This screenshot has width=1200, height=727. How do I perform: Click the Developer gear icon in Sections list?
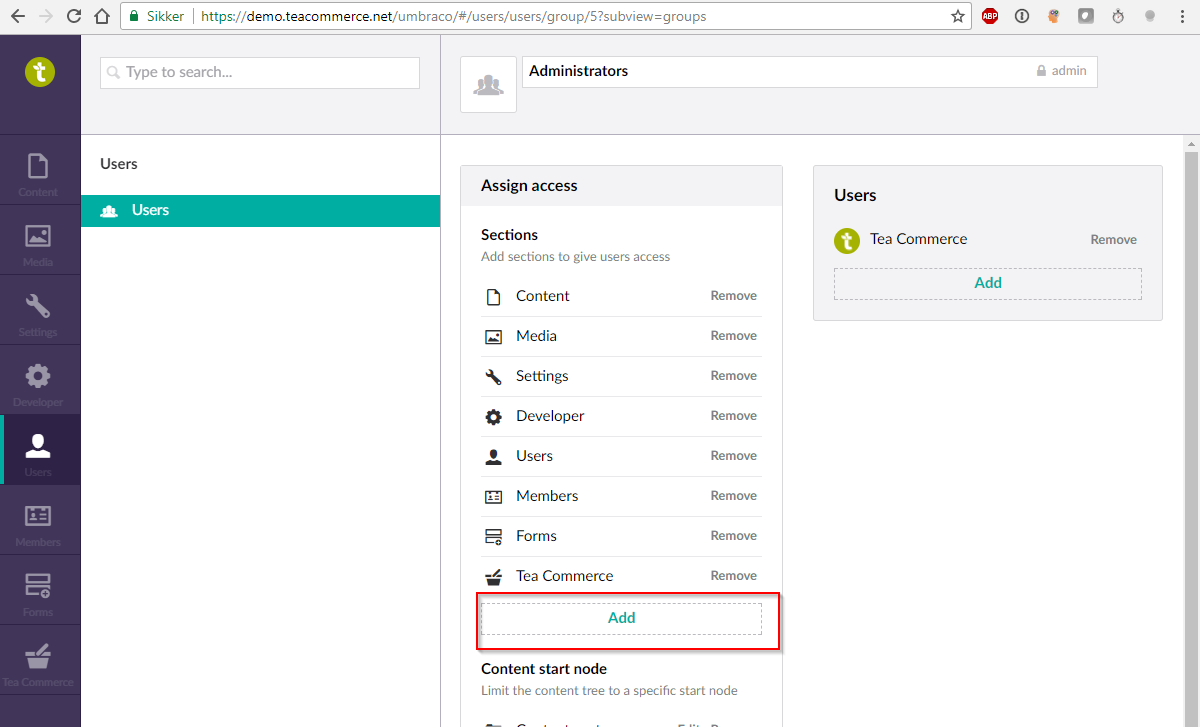point(493,417)
